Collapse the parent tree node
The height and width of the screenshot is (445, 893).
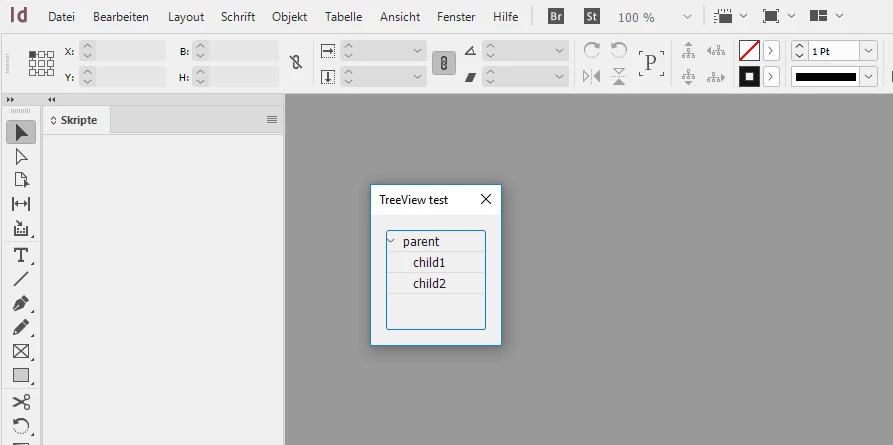[x=391, y=241]
